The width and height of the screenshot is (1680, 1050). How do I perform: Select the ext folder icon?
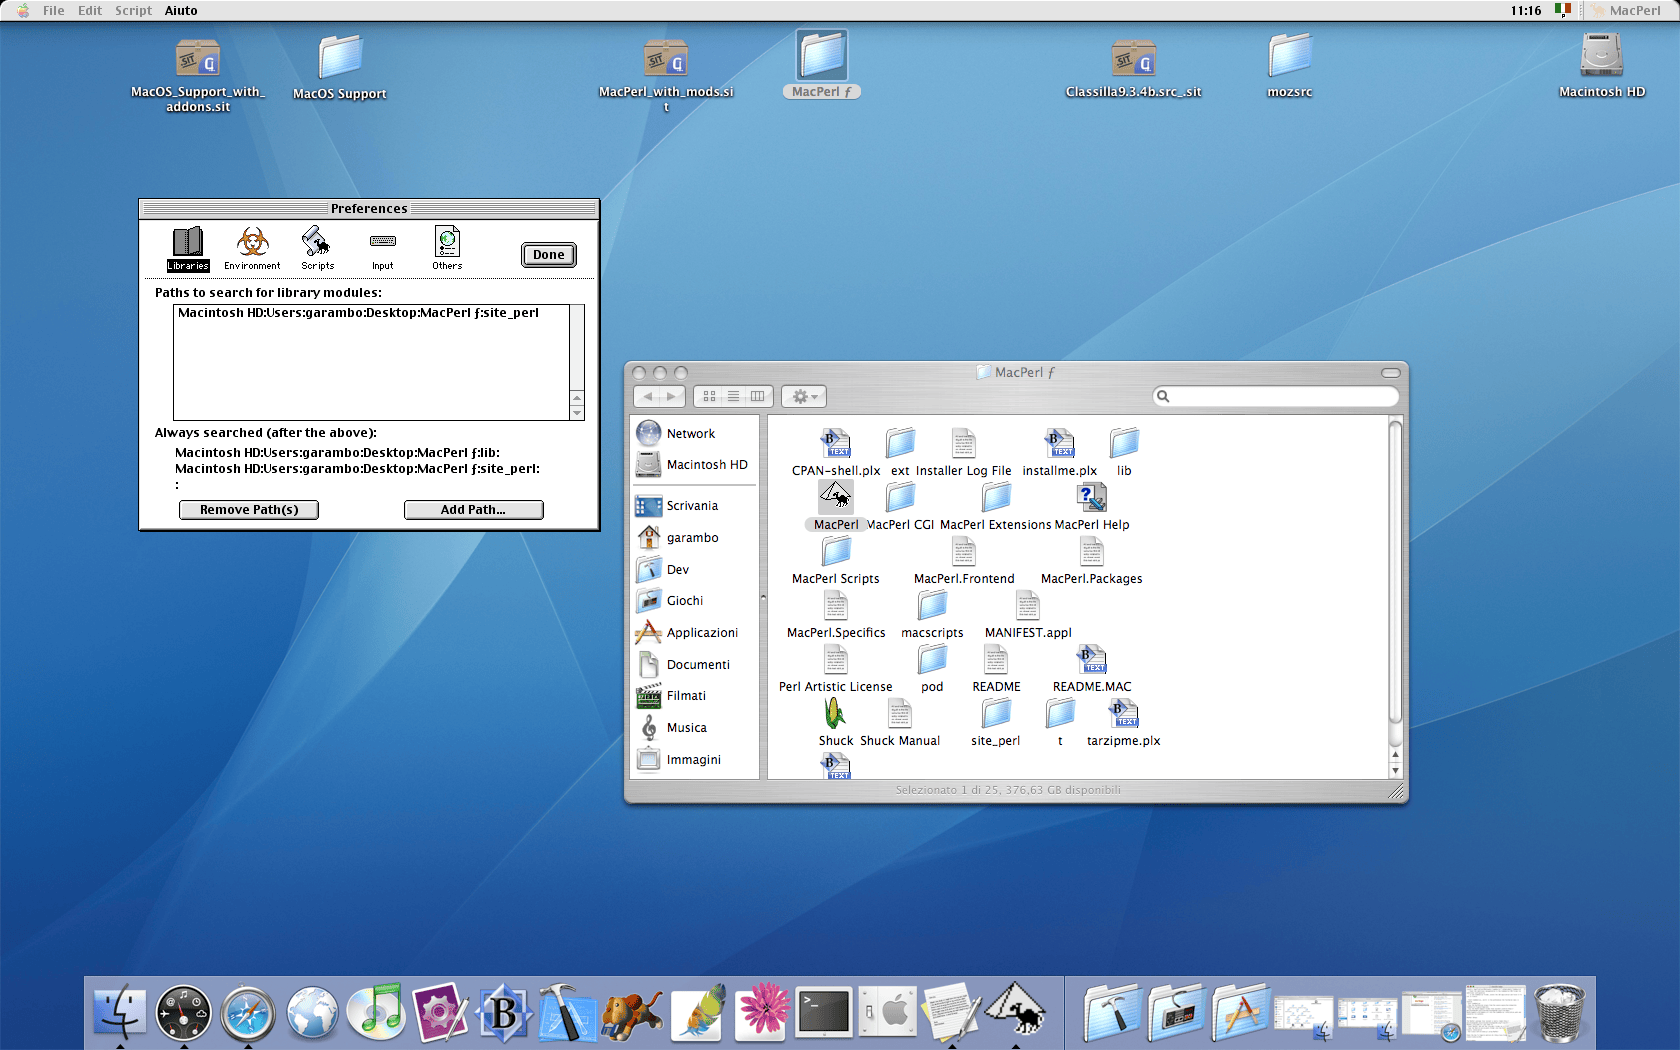coord(900,443)
